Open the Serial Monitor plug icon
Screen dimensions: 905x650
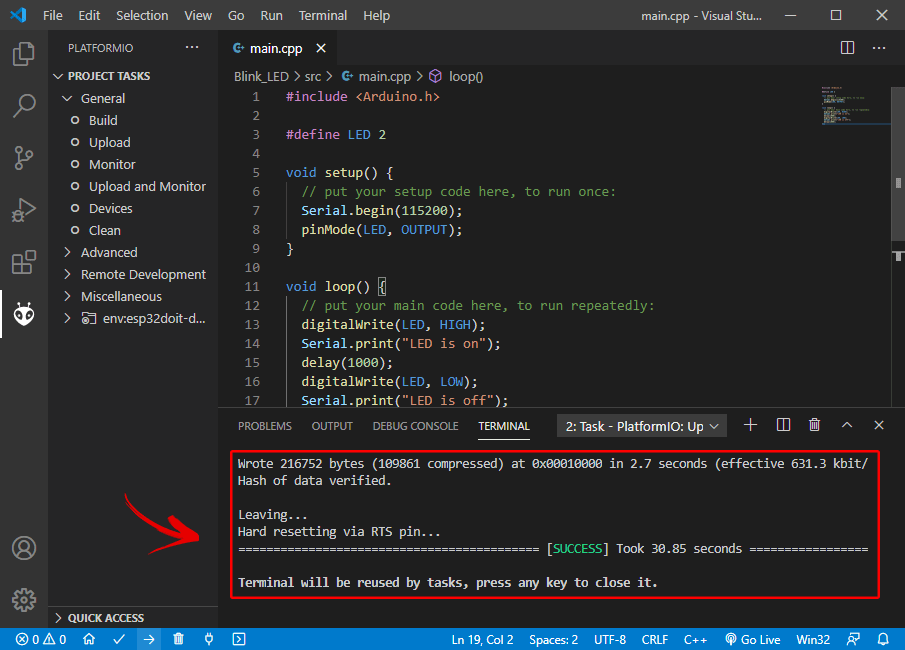click(x=208, y=639)
